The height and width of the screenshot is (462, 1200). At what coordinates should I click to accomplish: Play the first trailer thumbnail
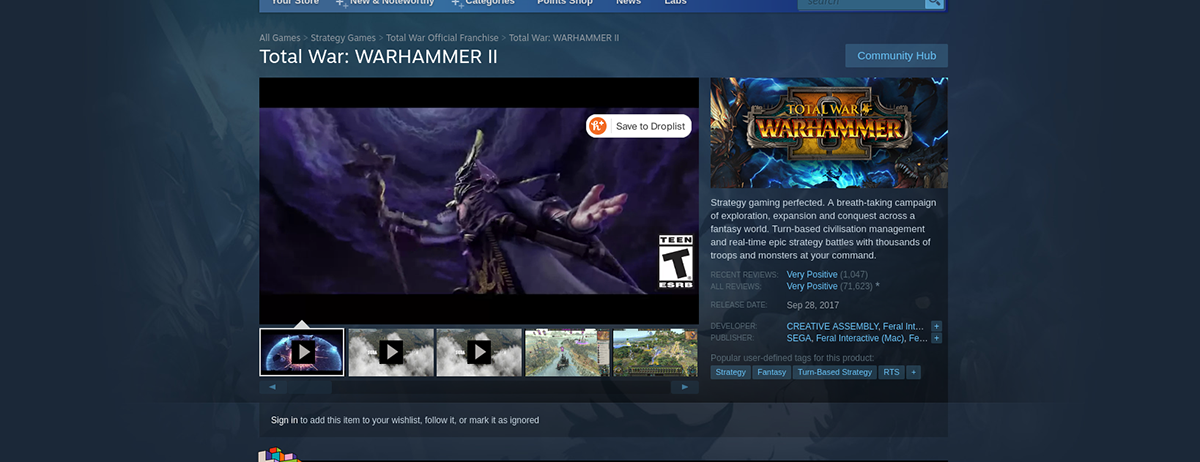click(302, 352)
